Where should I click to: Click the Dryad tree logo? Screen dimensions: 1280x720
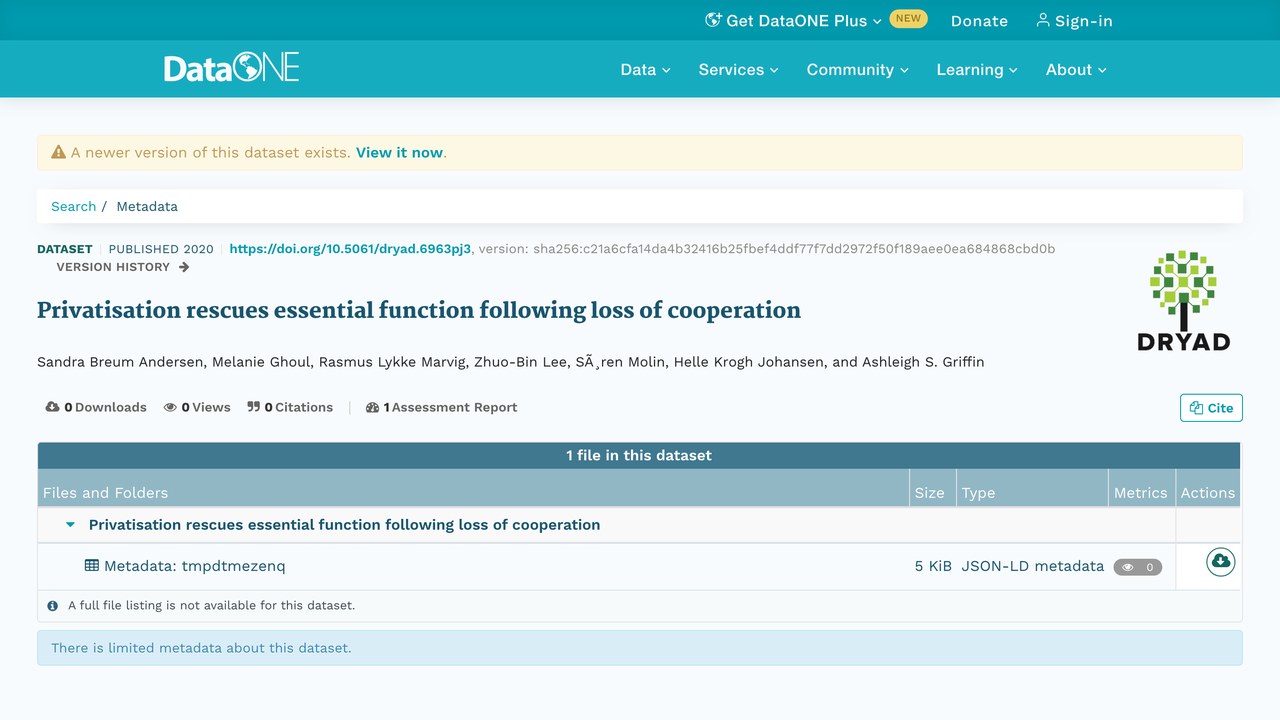pos(1183,300)
